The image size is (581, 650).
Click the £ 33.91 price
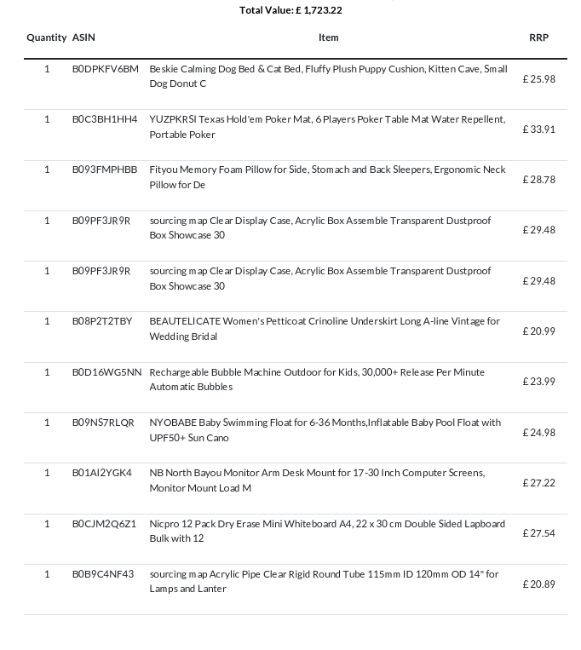[539, 129]
